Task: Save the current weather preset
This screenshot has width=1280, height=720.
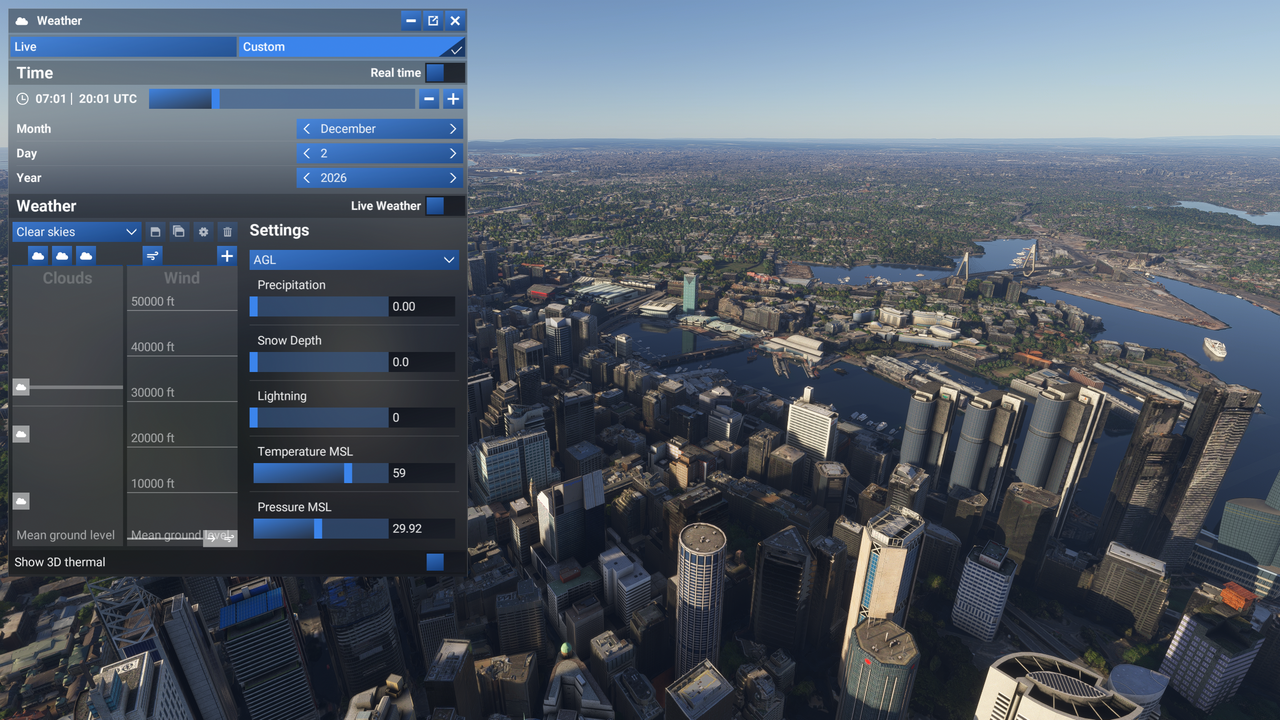Action: pos(156,231)
